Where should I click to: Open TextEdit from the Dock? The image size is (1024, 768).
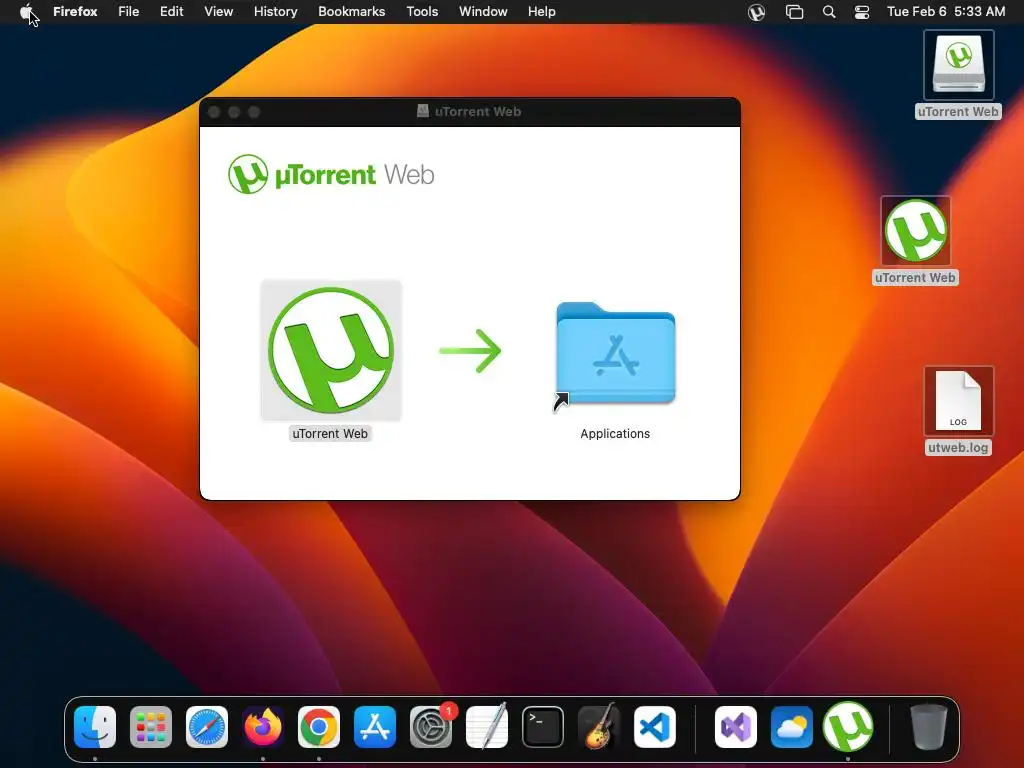(487, 727)
